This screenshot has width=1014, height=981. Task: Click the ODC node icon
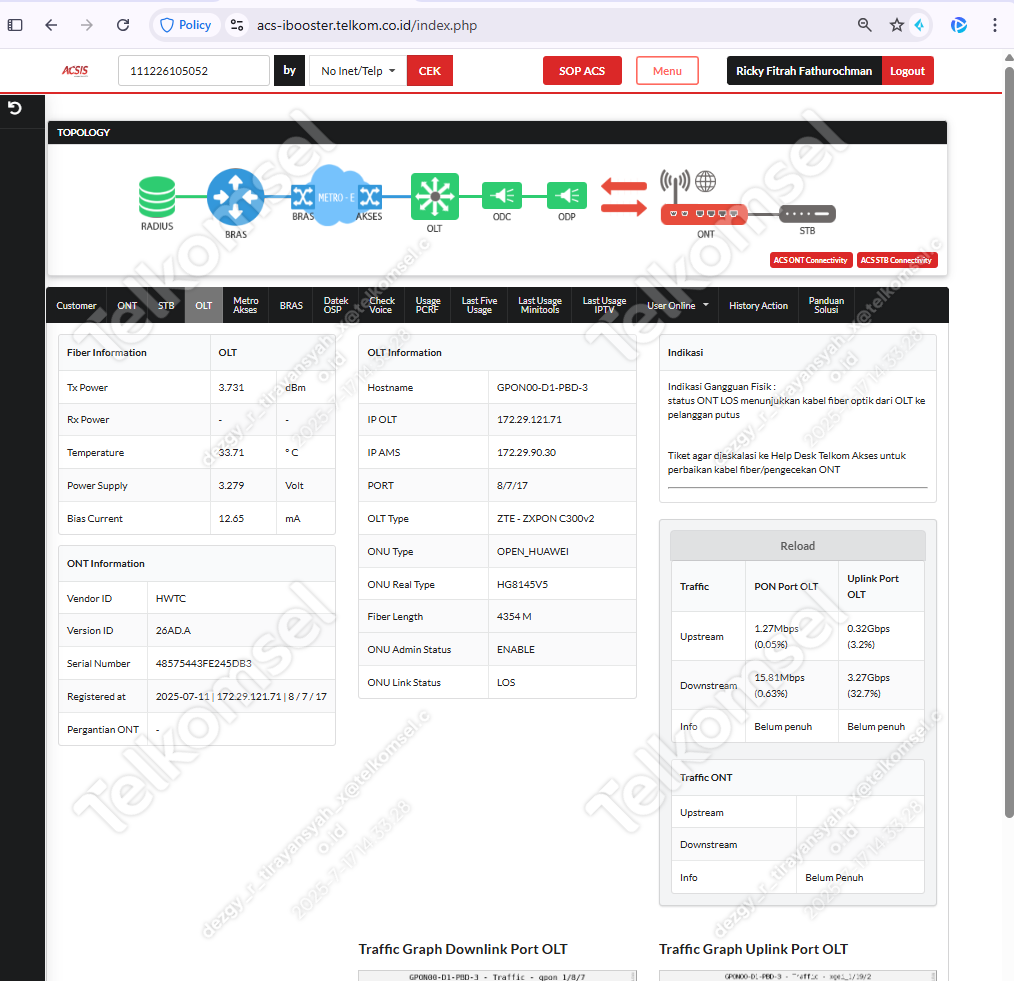click(502, 195)
